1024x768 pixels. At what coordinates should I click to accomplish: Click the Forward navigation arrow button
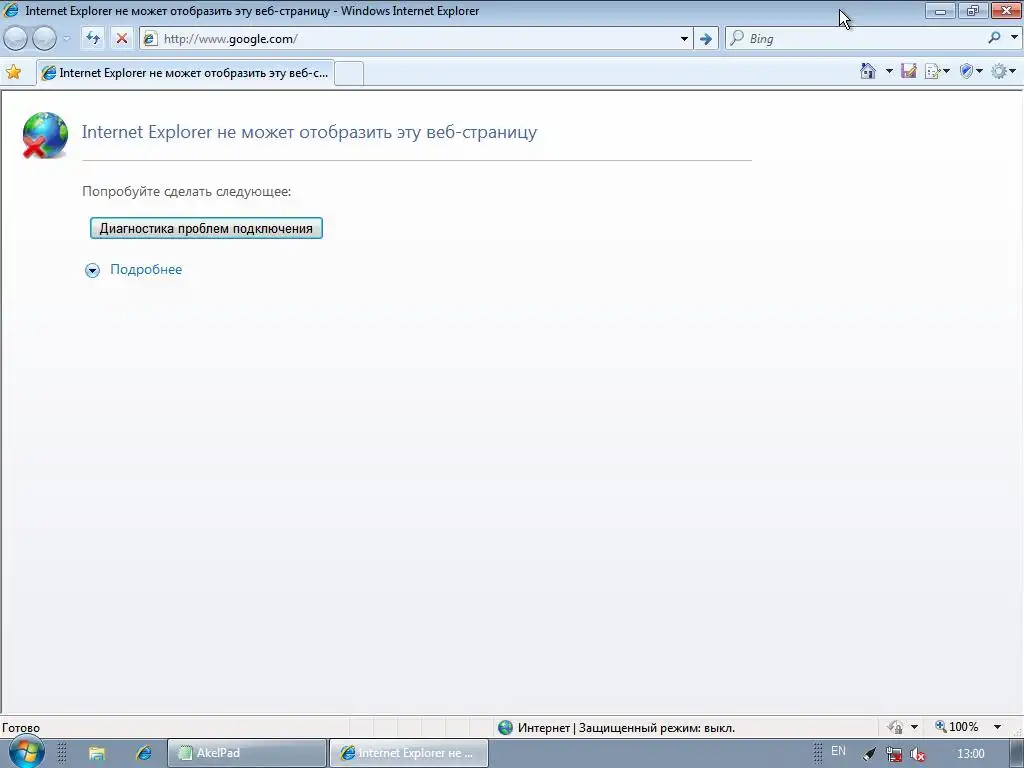pyautogui.click(x=44, y=39)
